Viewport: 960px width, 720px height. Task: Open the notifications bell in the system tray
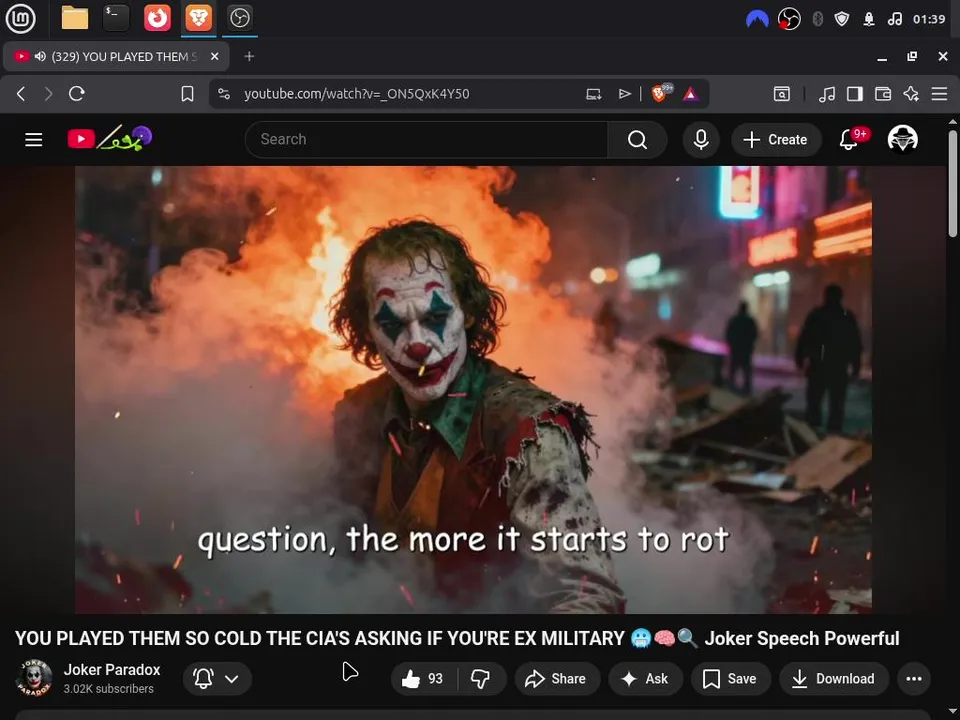pyautogui.click(x=869, y=20)
